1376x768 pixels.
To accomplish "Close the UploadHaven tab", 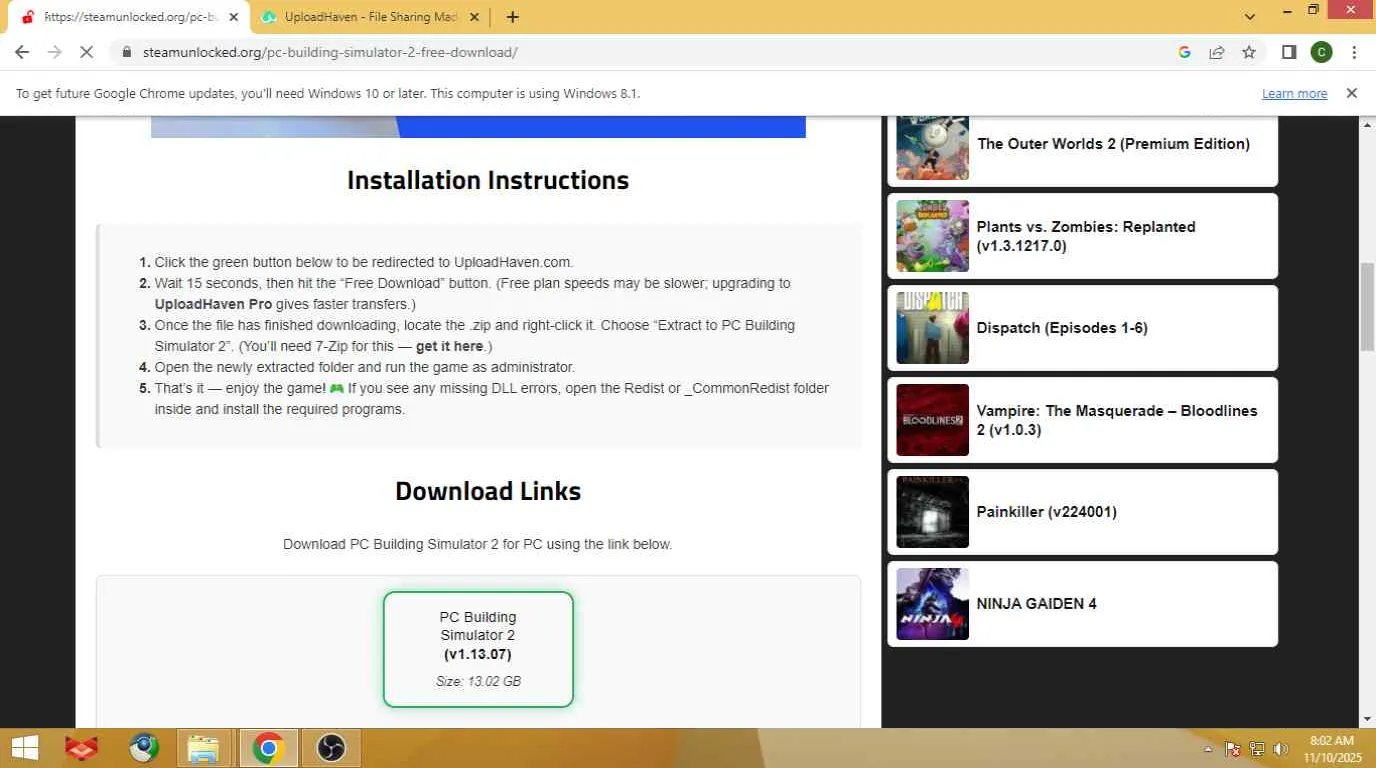I will [474, 17].
